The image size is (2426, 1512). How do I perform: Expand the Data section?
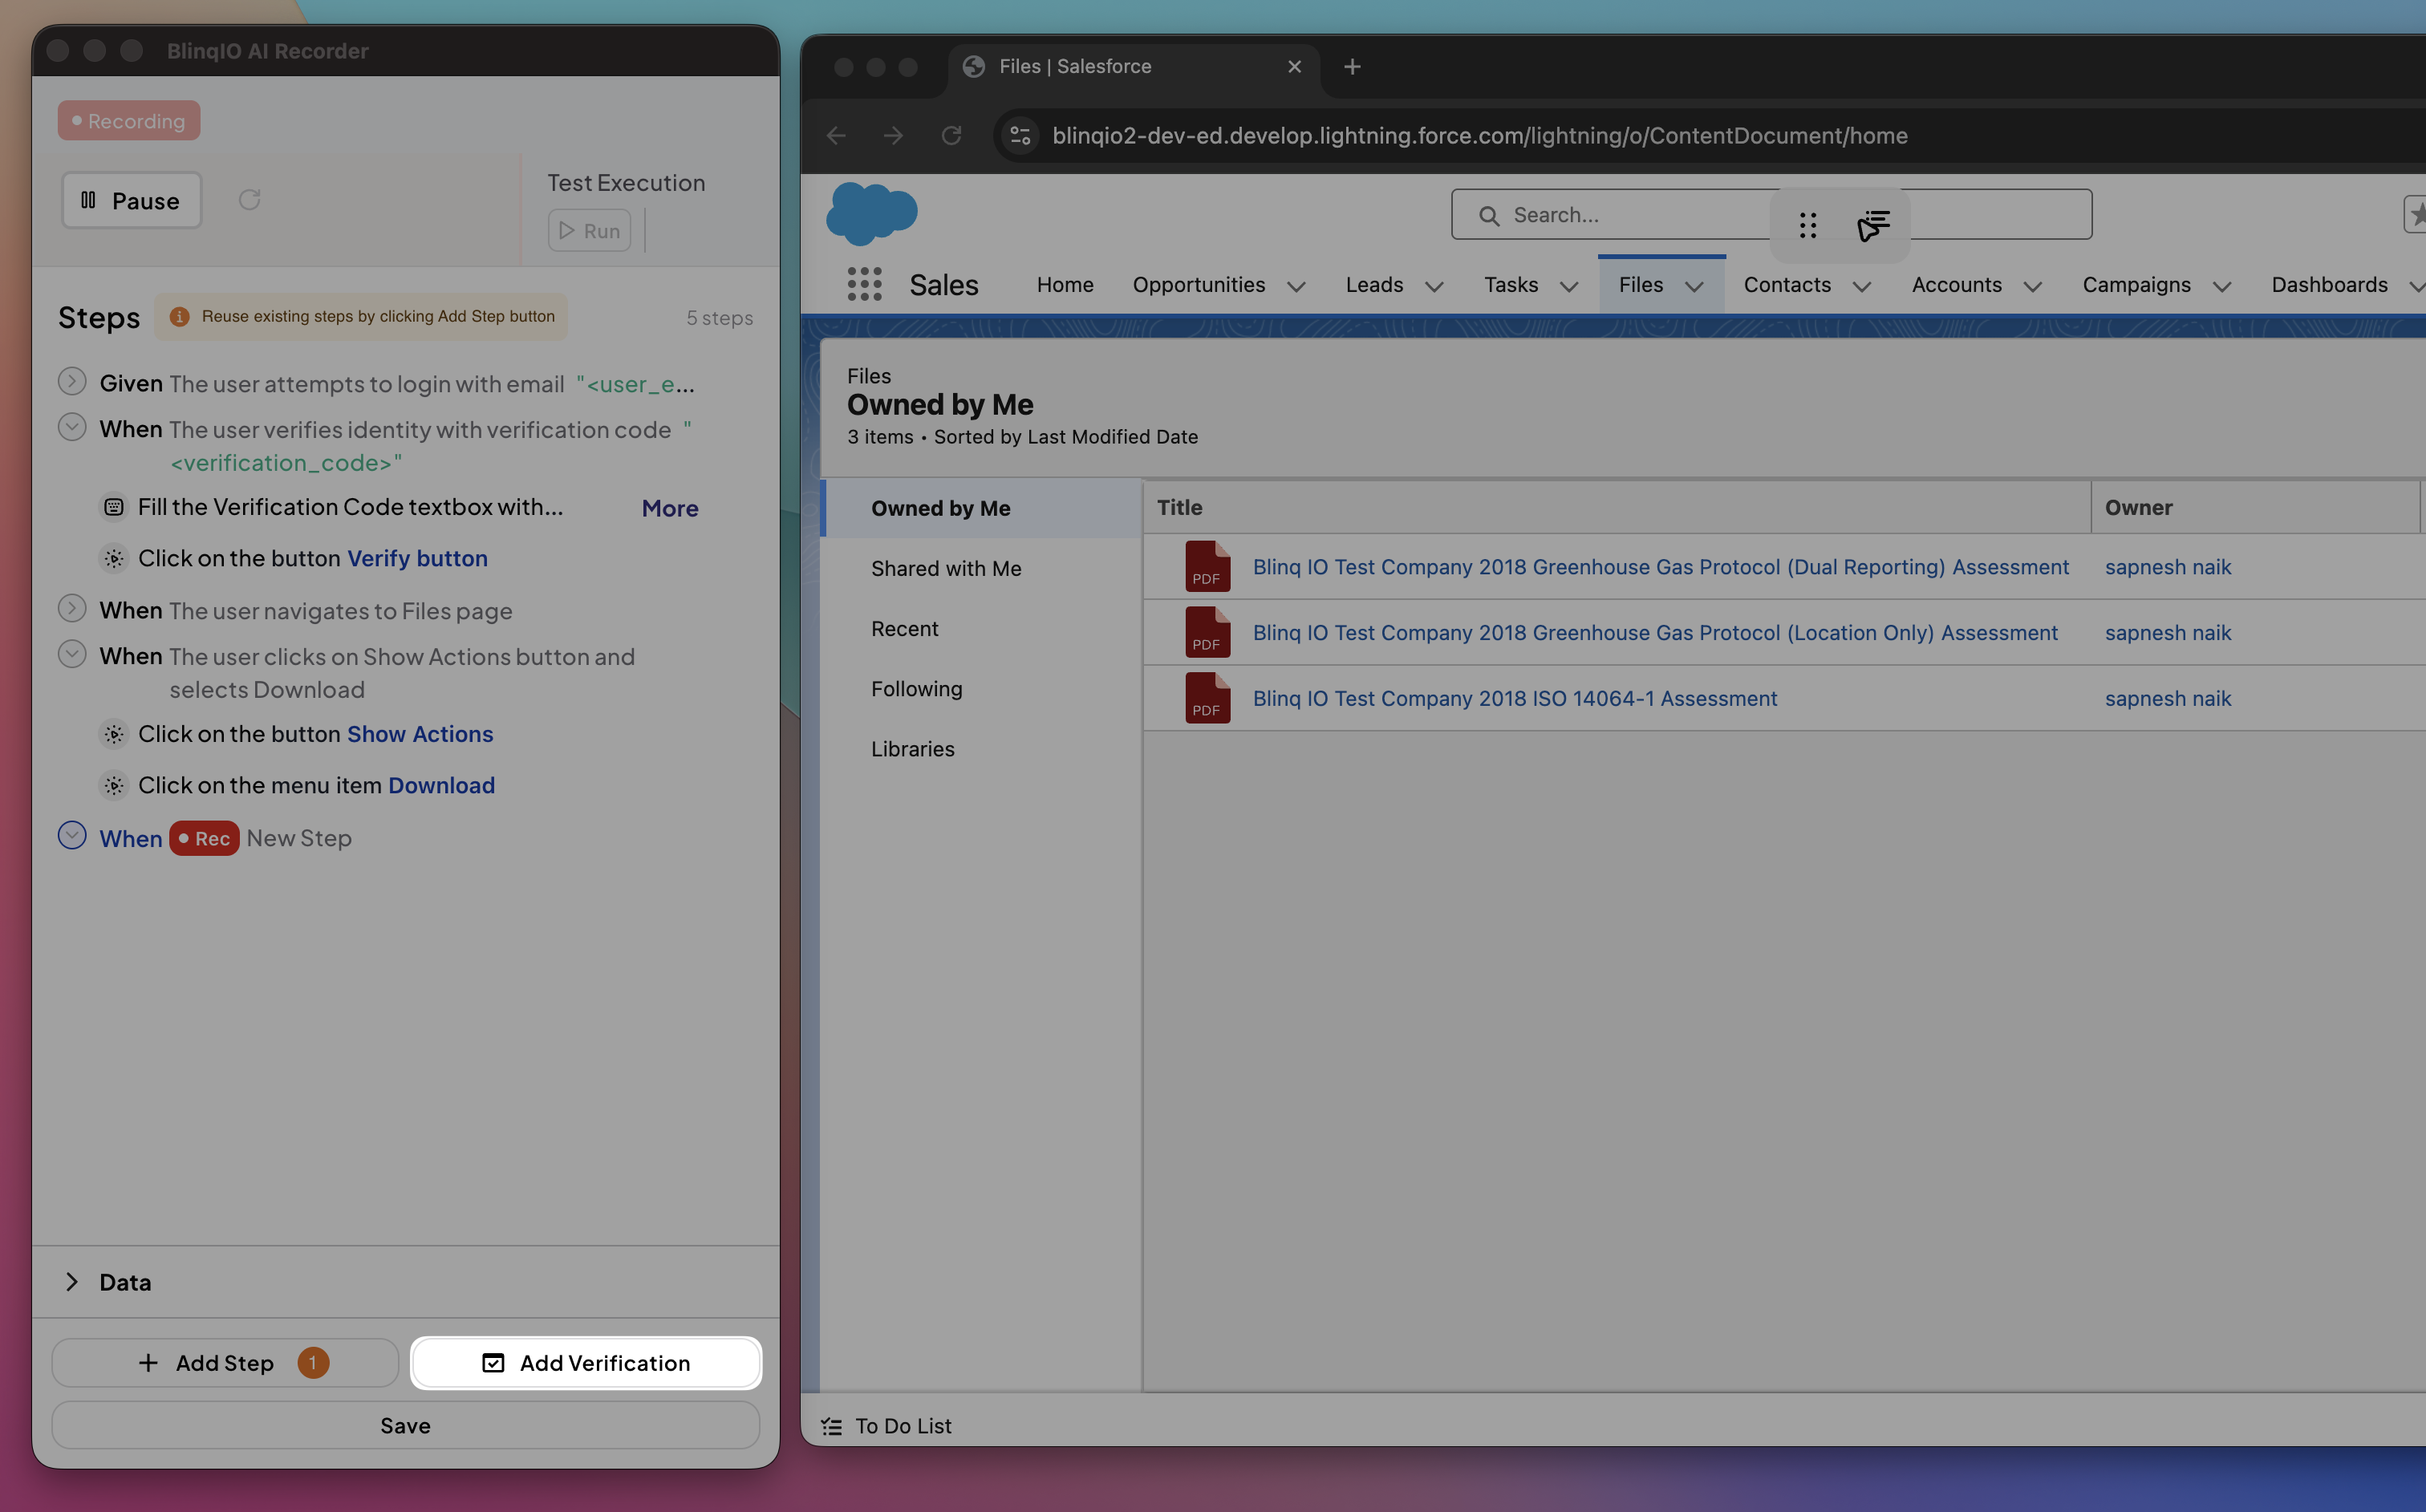click(72, 1282)
